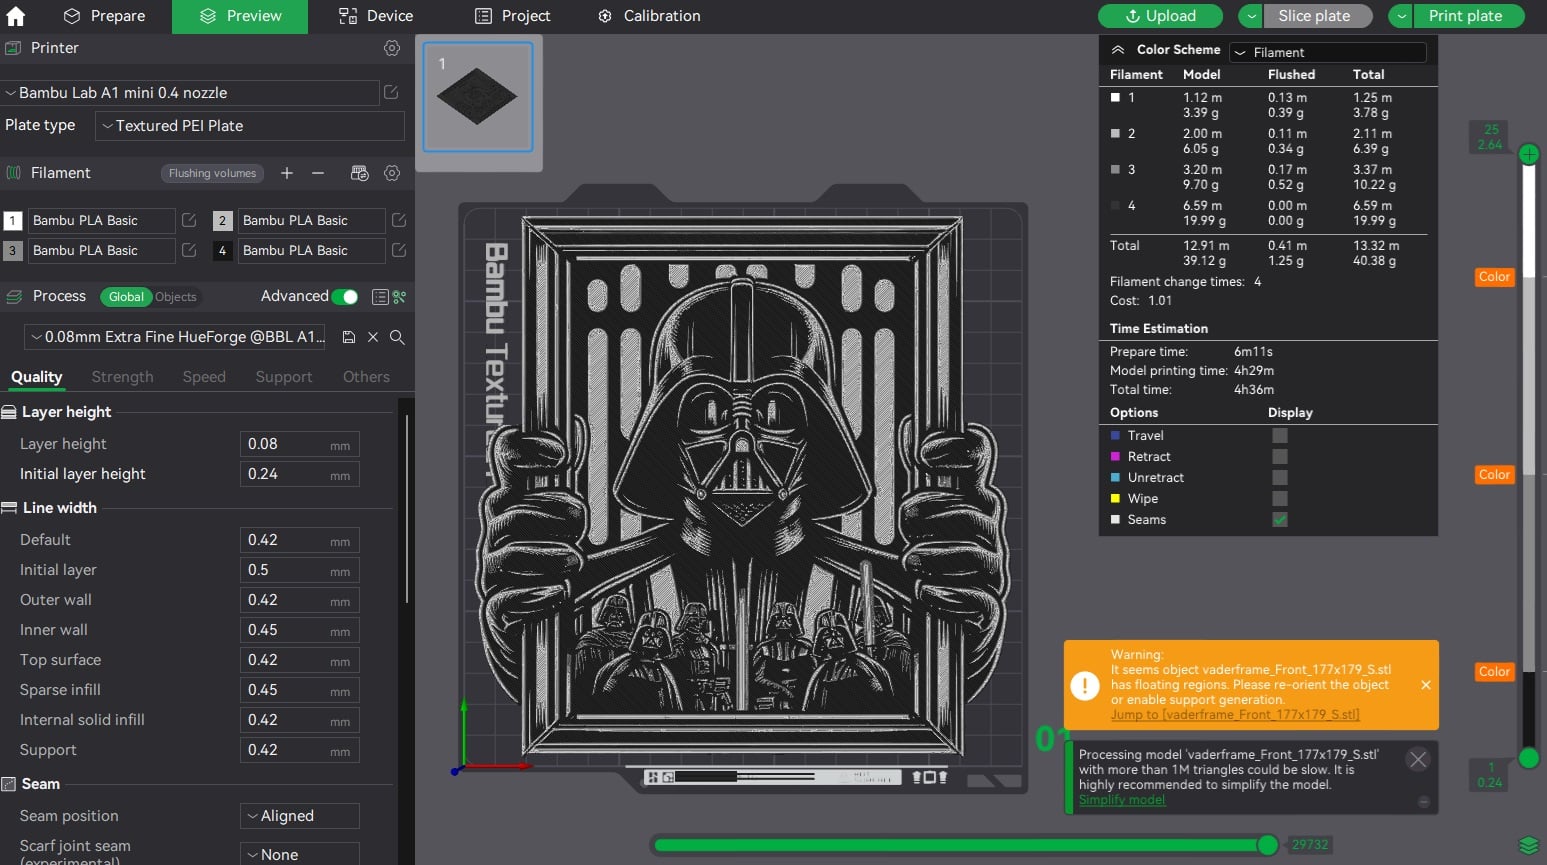This screenshot has width=1547, height=865.
Task: Remove the last filament slot
Action: point(318,173)
